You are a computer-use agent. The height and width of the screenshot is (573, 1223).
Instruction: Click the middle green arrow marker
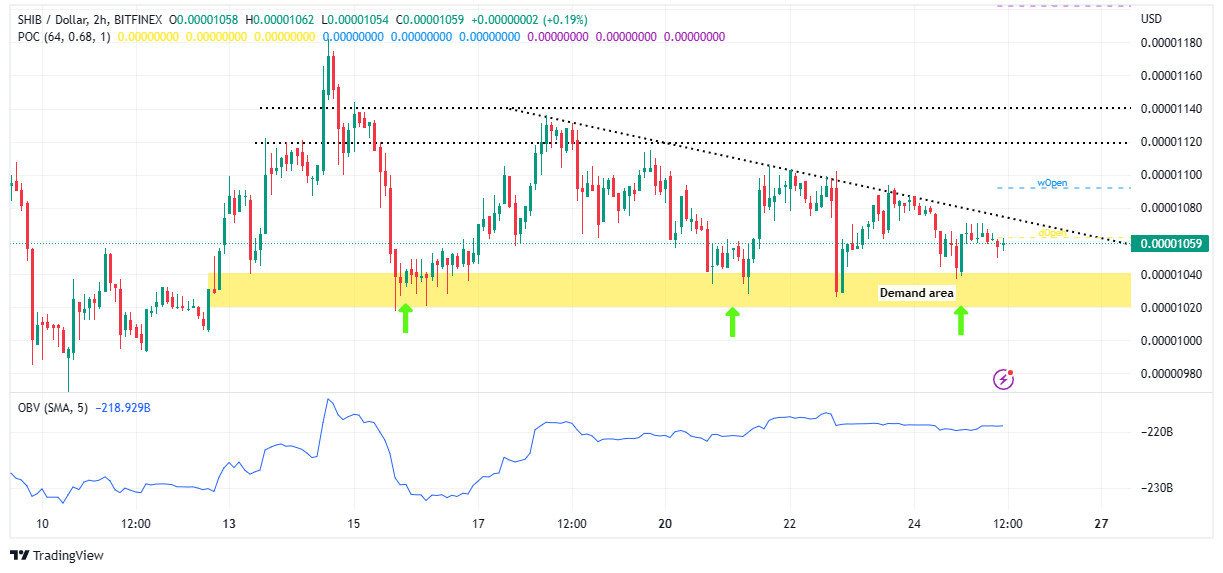tap(732, 322)
